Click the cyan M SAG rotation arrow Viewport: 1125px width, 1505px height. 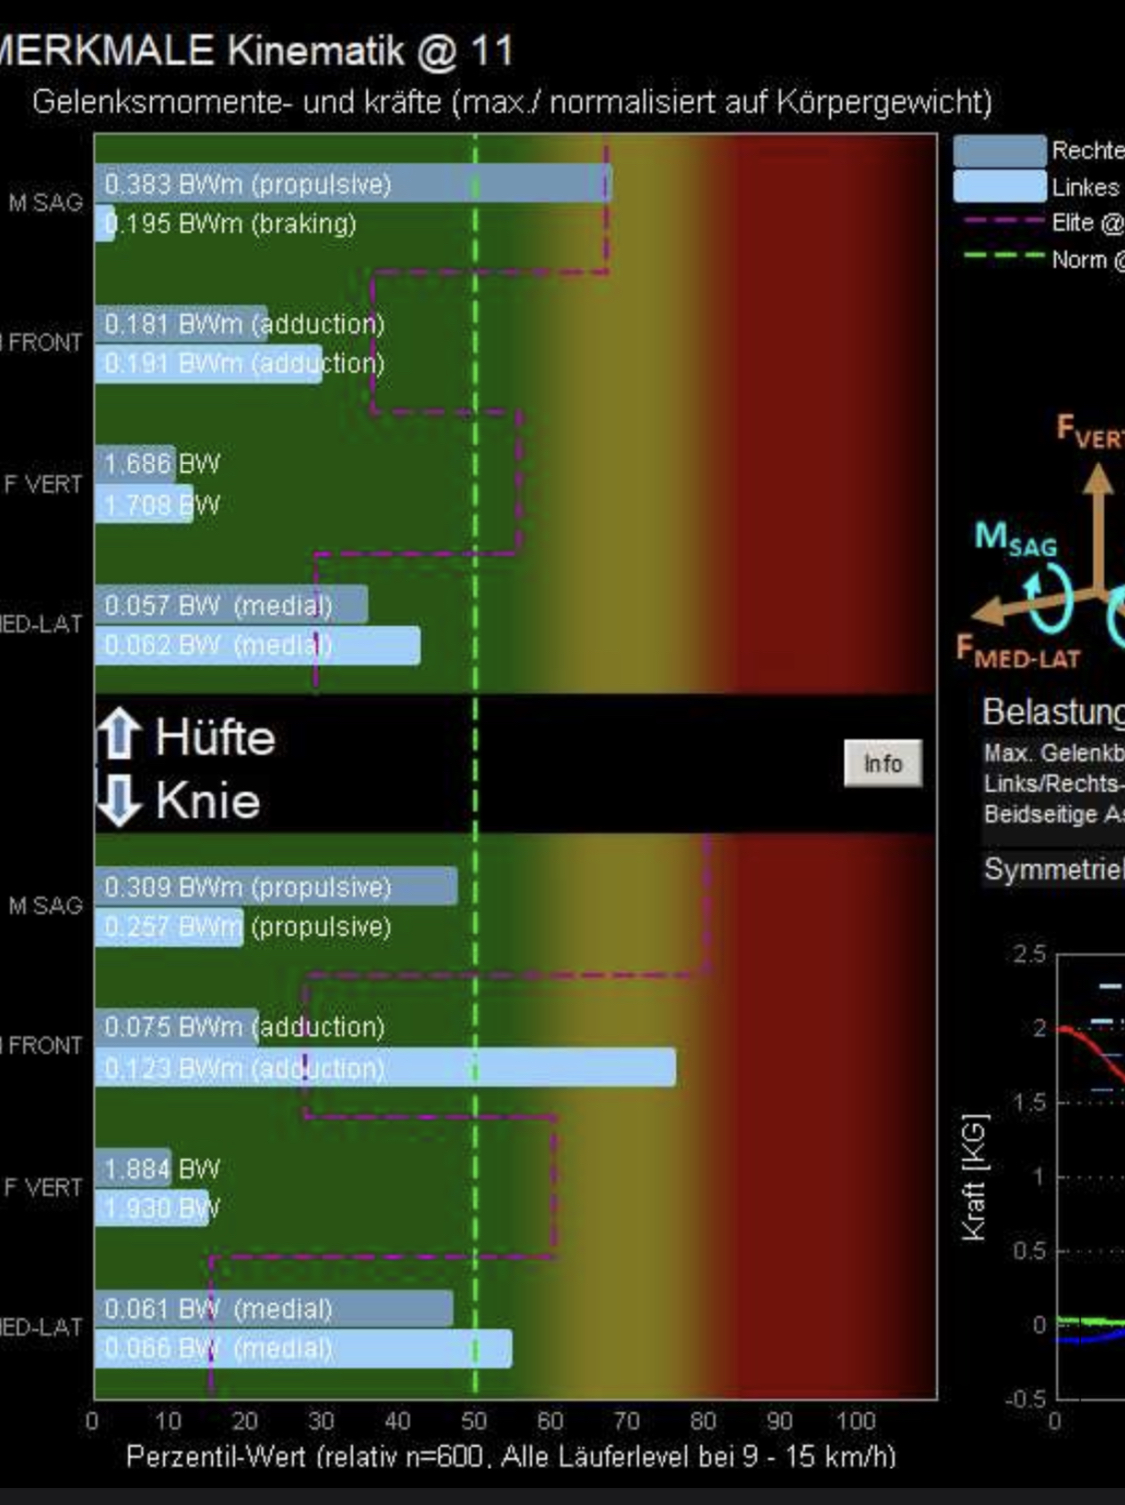(1051, 598)
